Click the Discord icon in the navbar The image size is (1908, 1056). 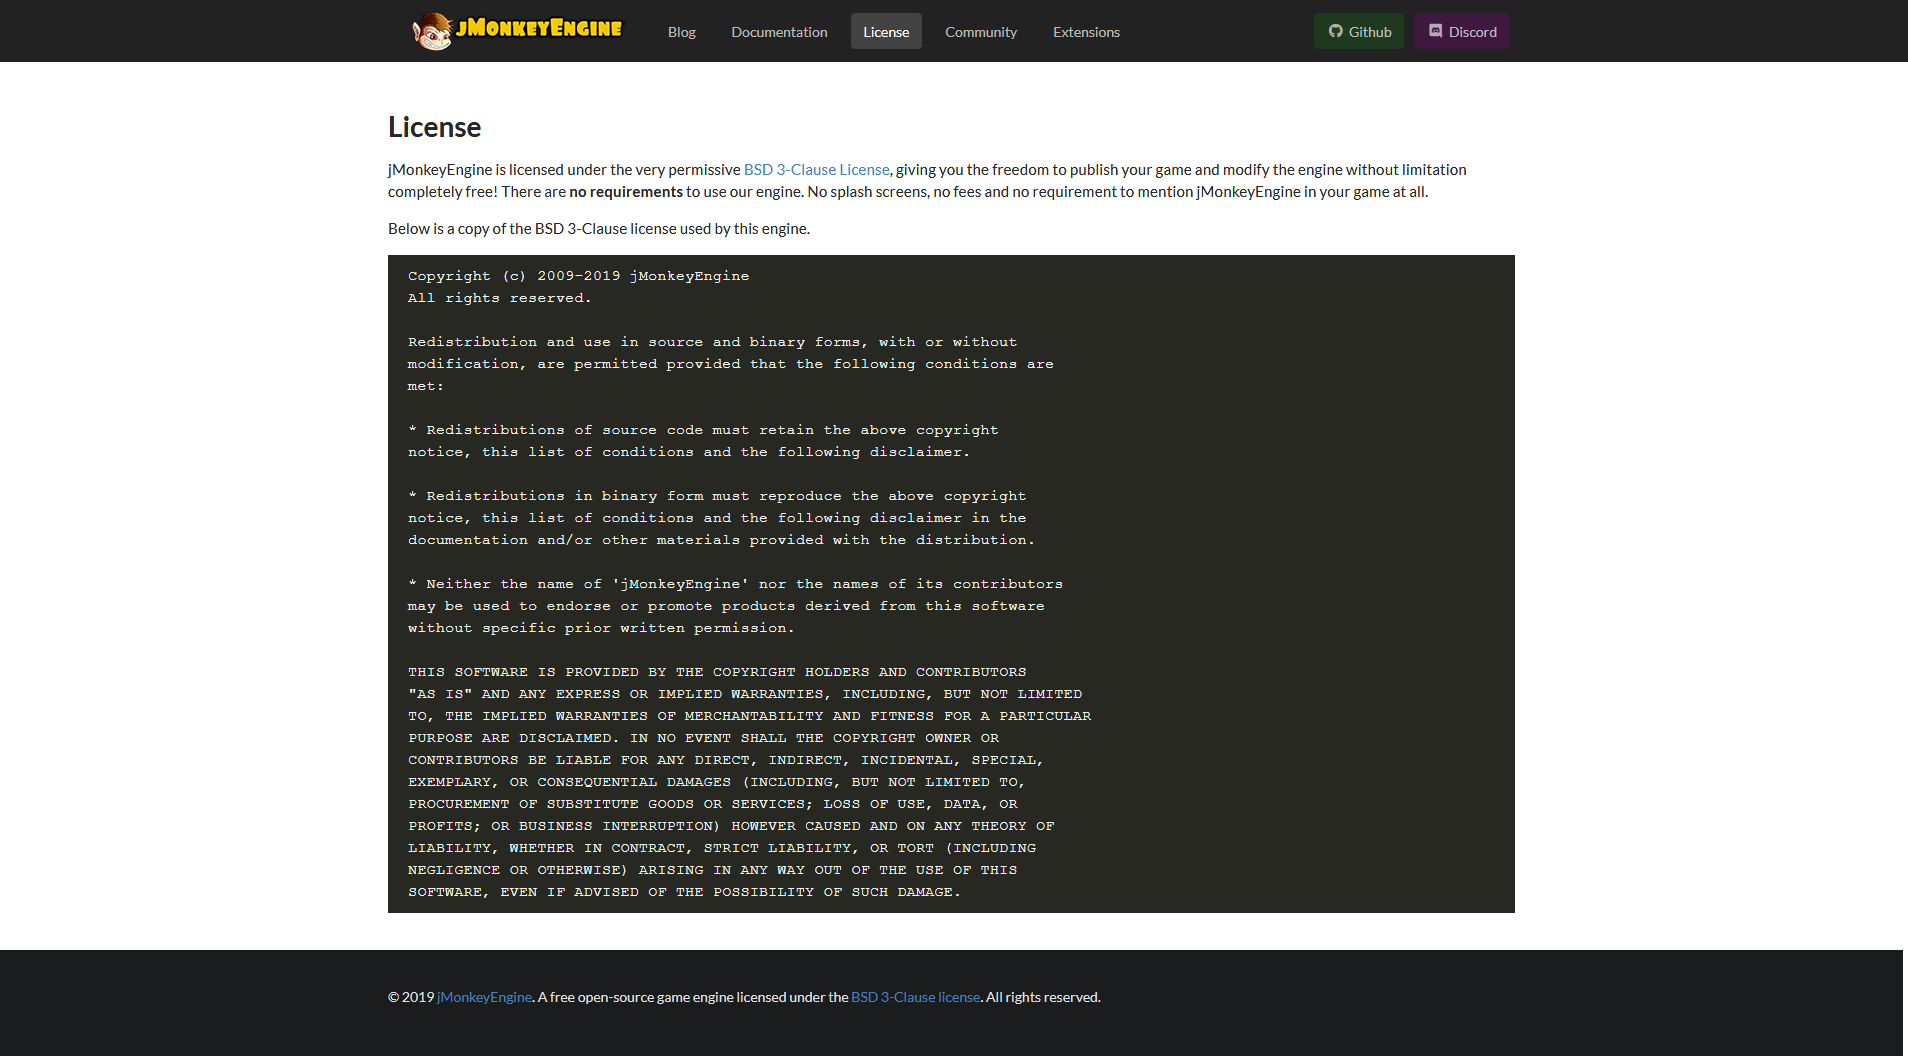1435,31
